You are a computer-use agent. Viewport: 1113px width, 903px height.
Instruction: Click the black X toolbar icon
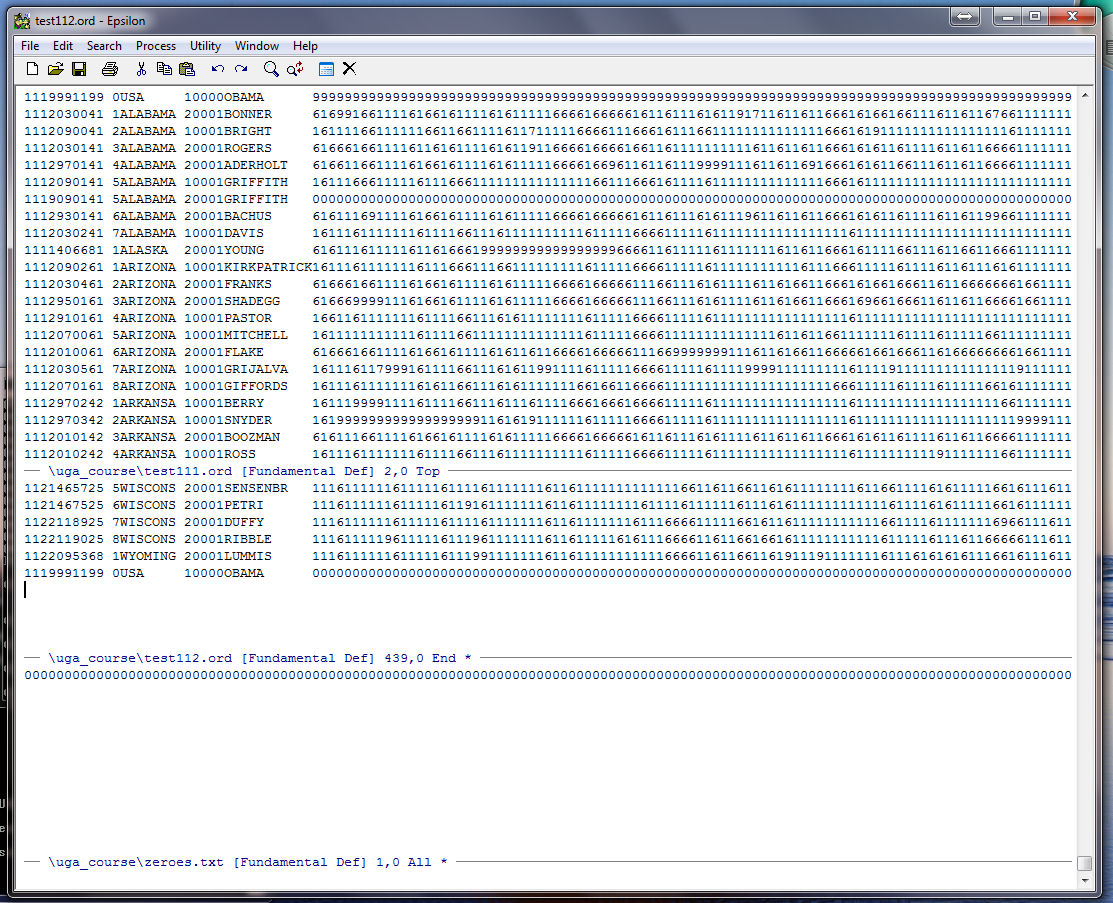[349, 69]
